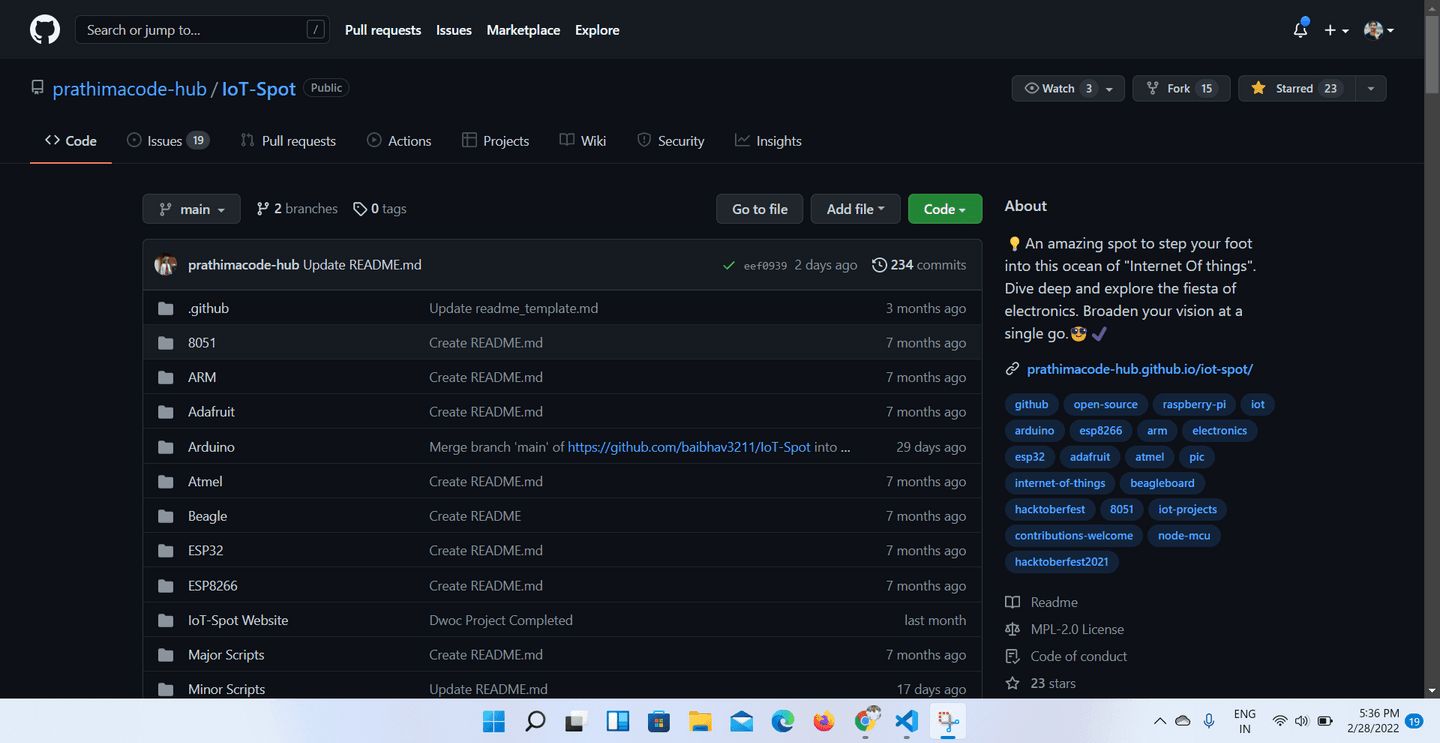The width and height of the screenshot is (1440, 743).
Task: Open Update readme_template.md commit message
Action: [x=514, y=308]
